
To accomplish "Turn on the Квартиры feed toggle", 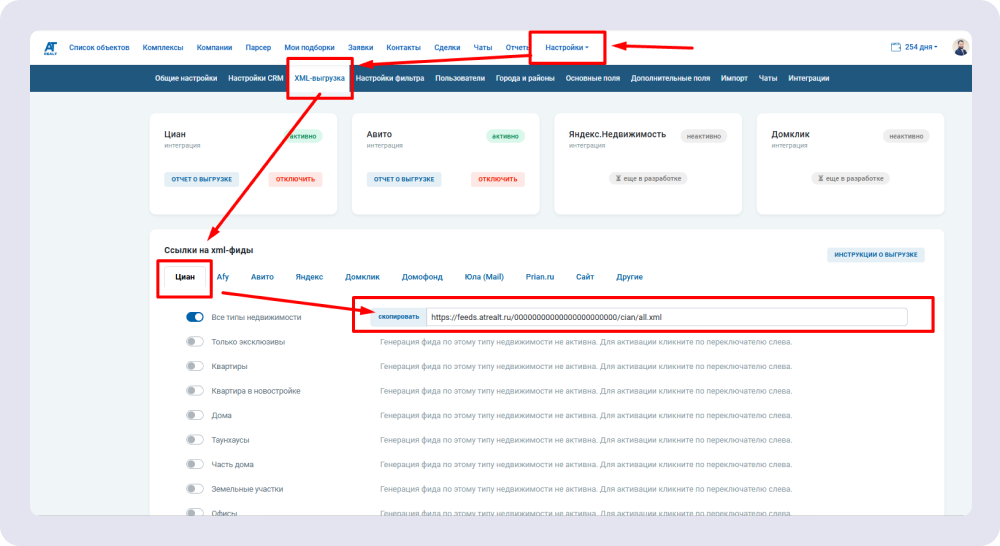I will point(195,366).
